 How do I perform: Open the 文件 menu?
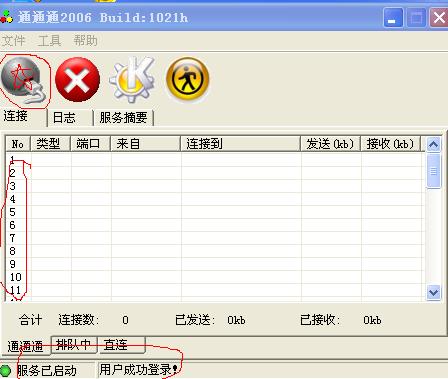(x=13, y=41)
